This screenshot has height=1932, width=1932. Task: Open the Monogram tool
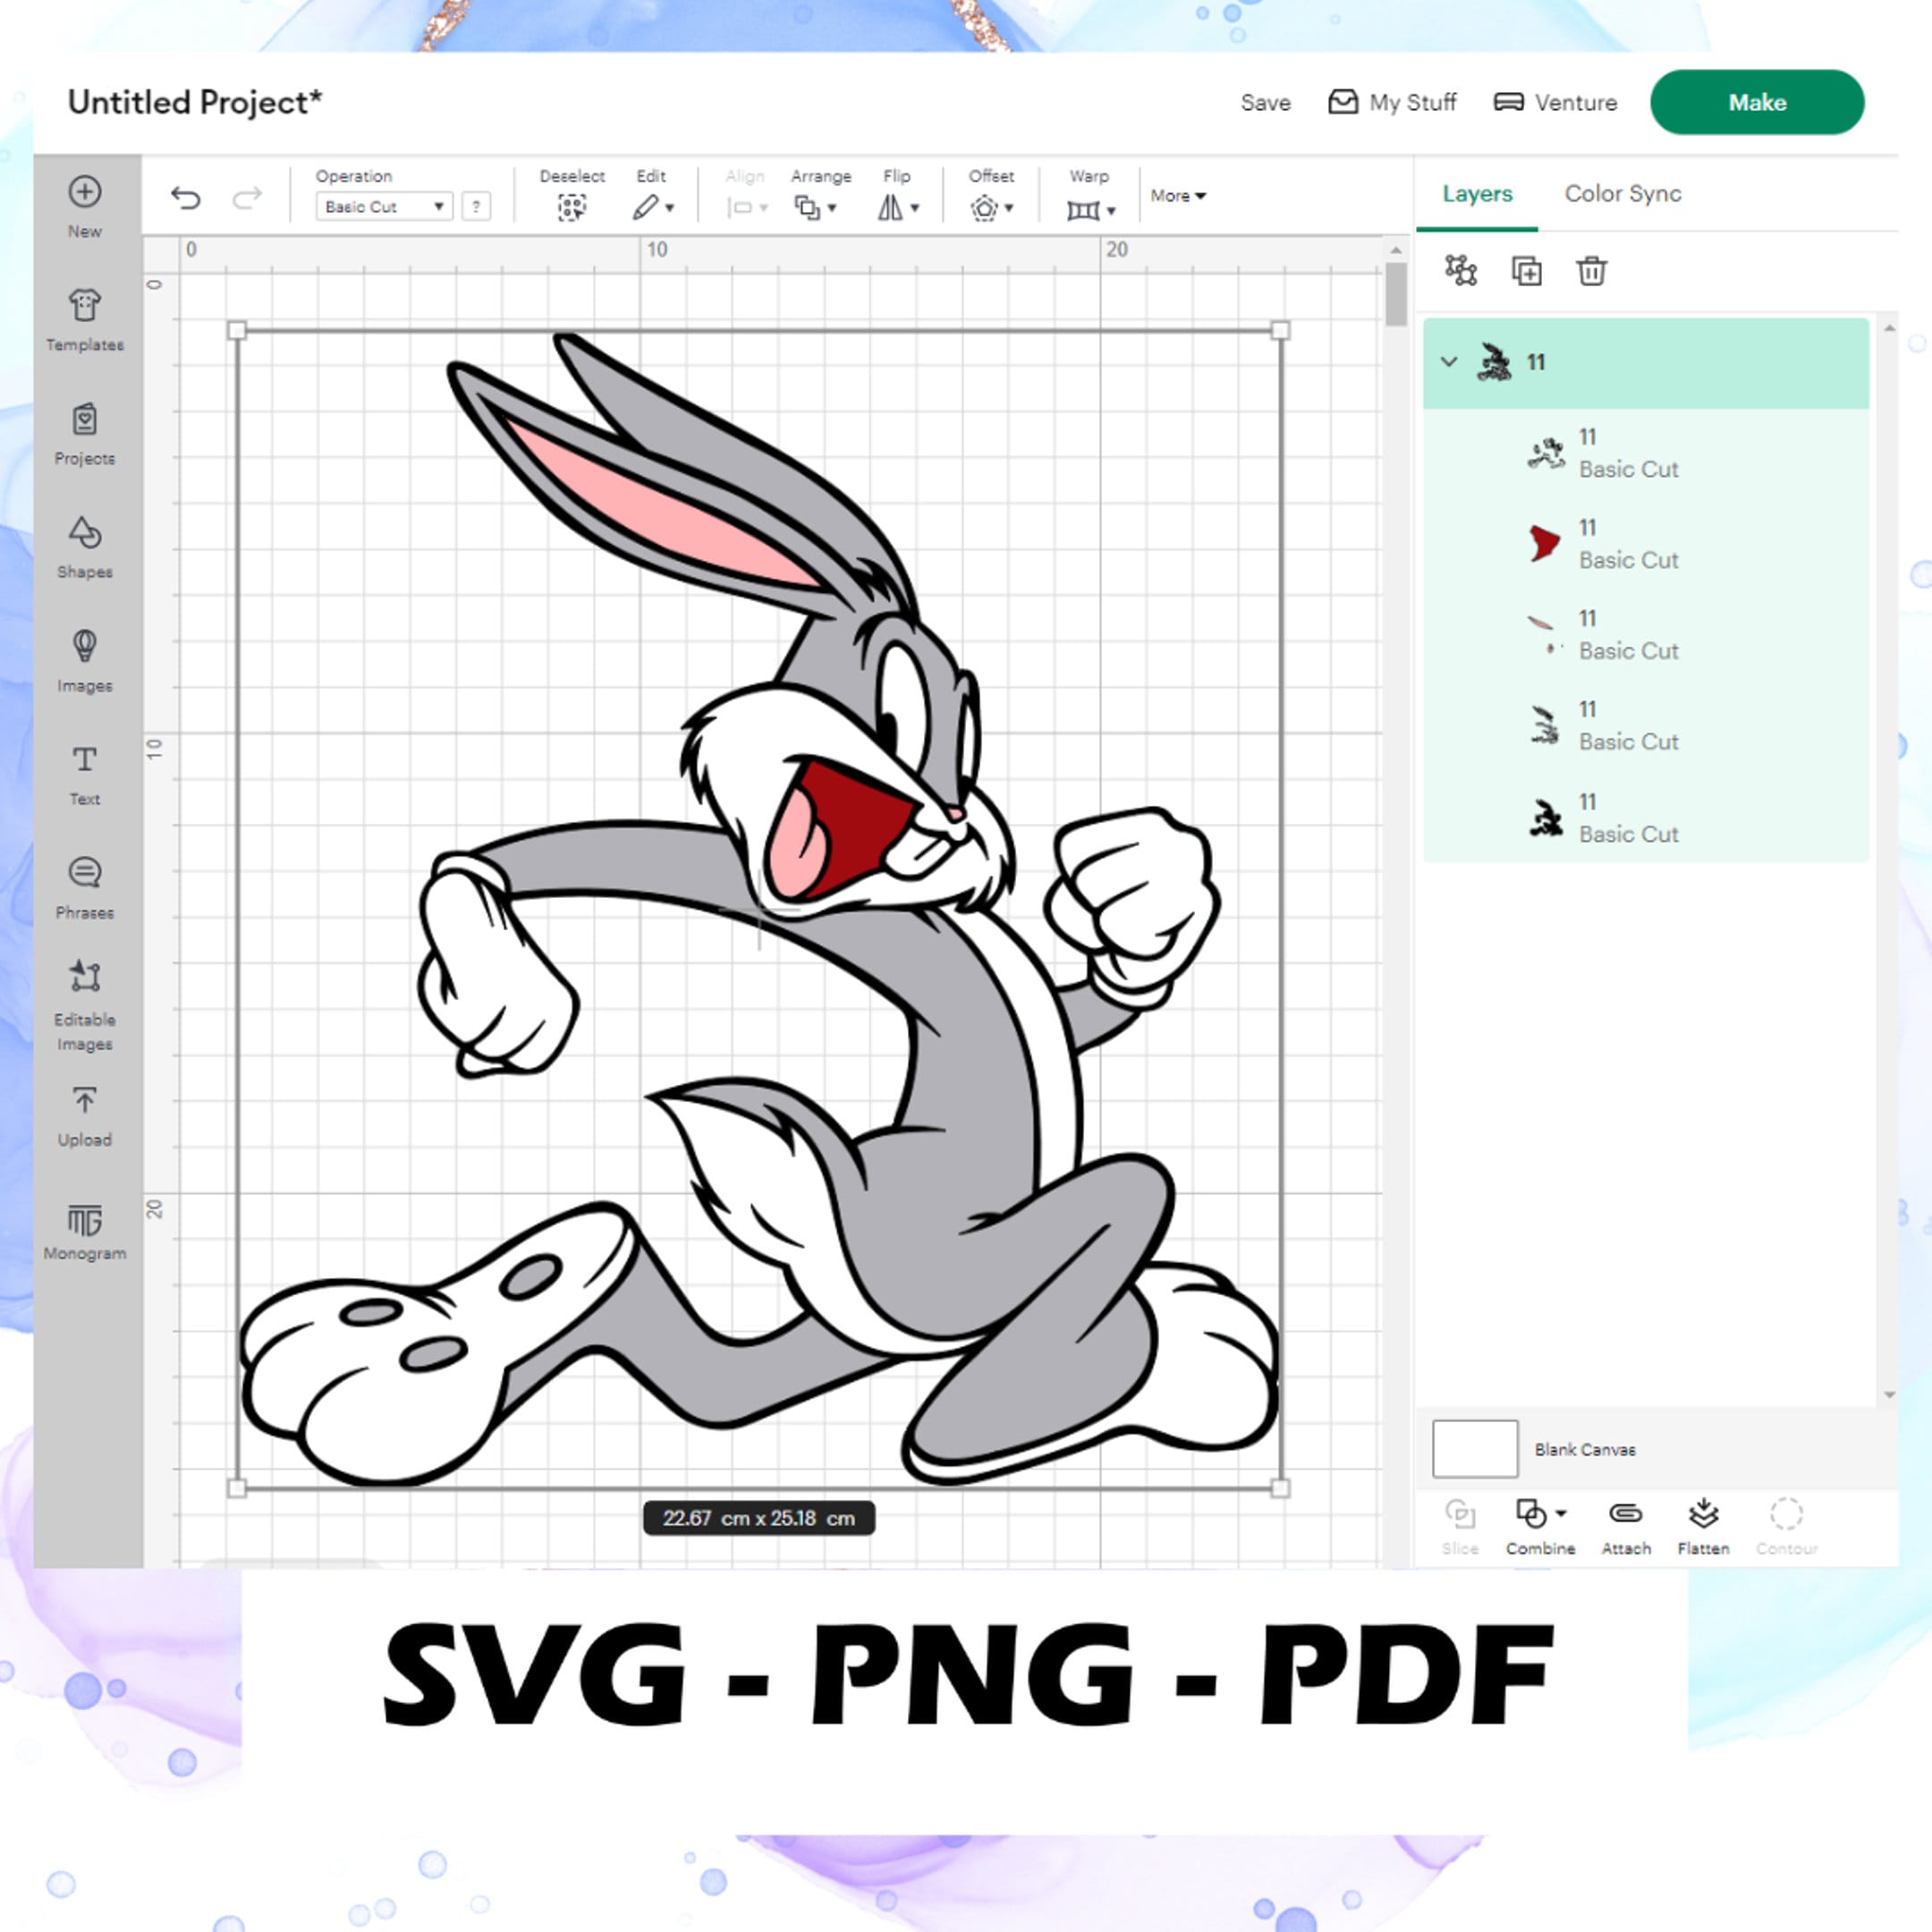click(x=85, y=1232)
